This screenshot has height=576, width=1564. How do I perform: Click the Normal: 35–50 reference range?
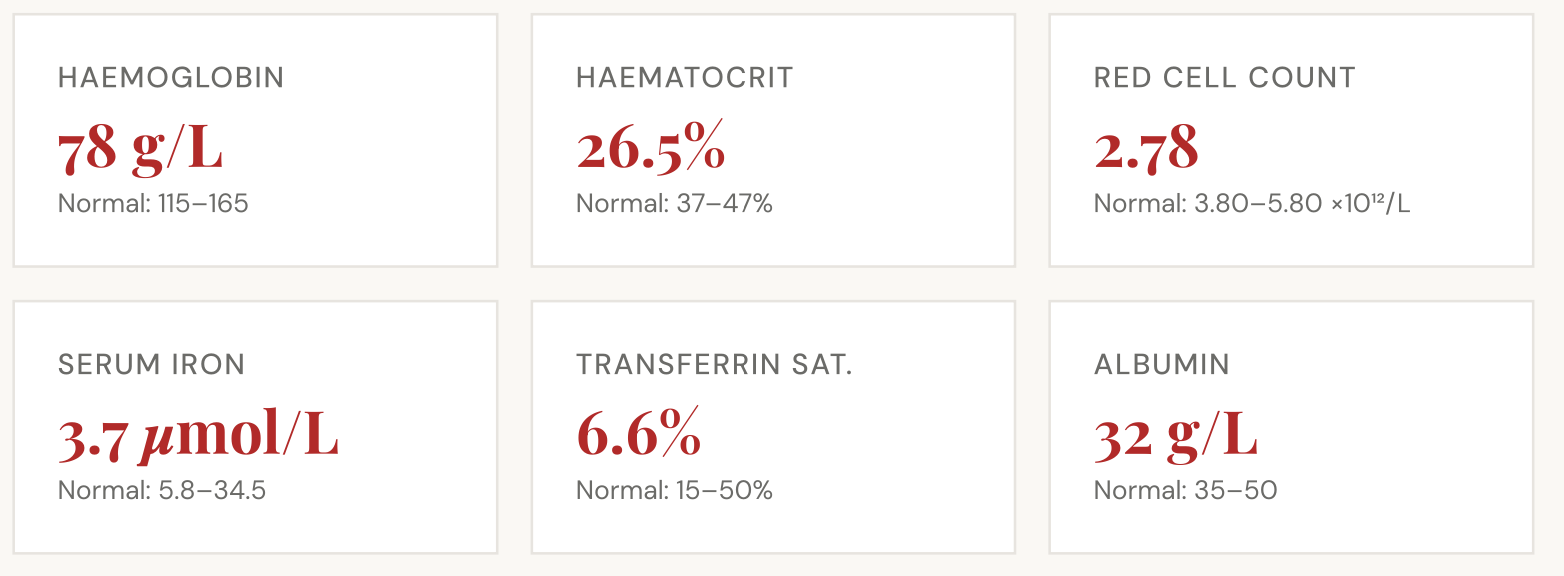click(1185, 491)
